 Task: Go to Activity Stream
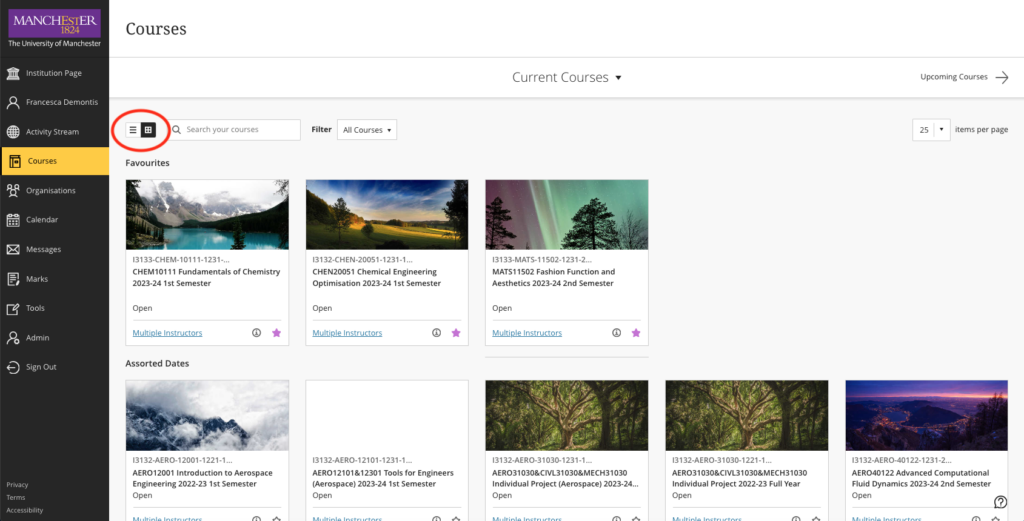coord(54,132)
